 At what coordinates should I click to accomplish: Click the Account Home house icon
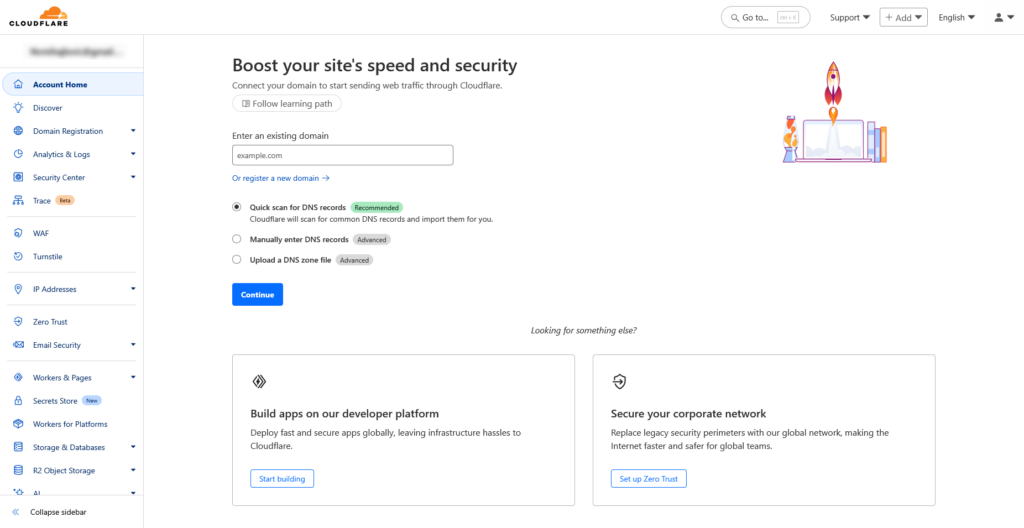pos(18,84)
